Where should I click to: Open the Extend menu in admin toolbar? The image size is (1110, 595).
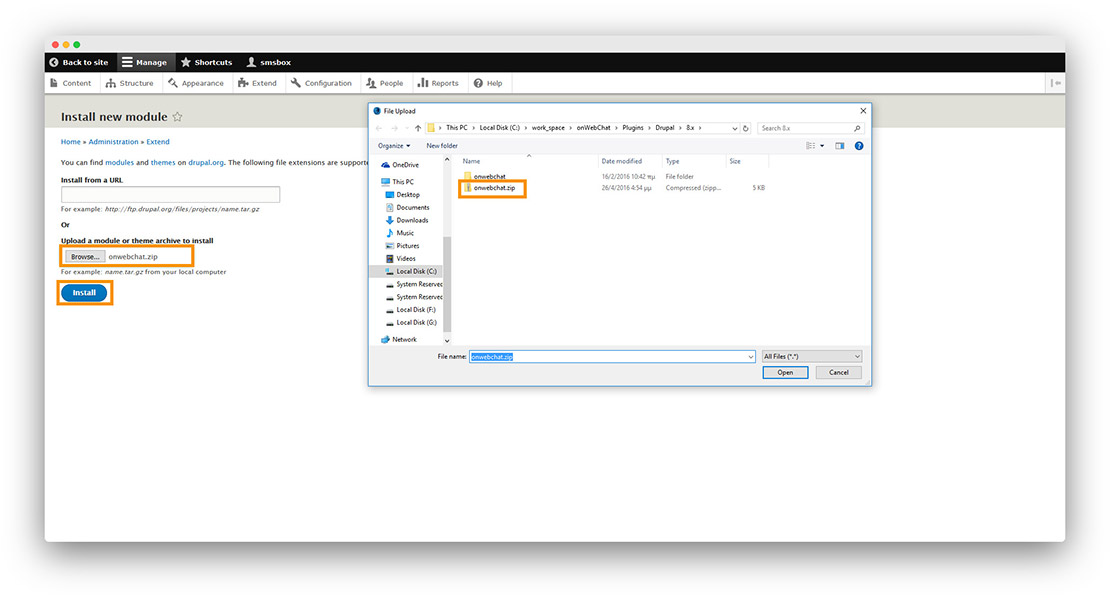(257, 83)
